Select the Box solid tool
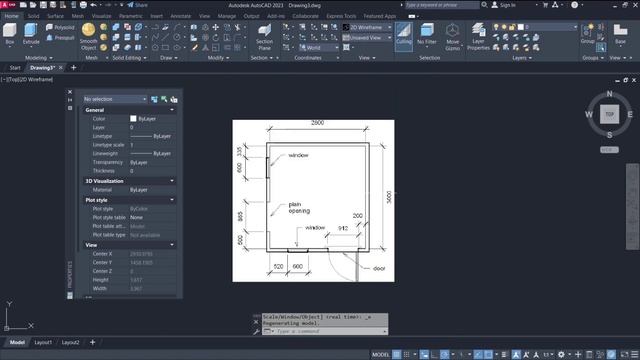 click(9, 33)
